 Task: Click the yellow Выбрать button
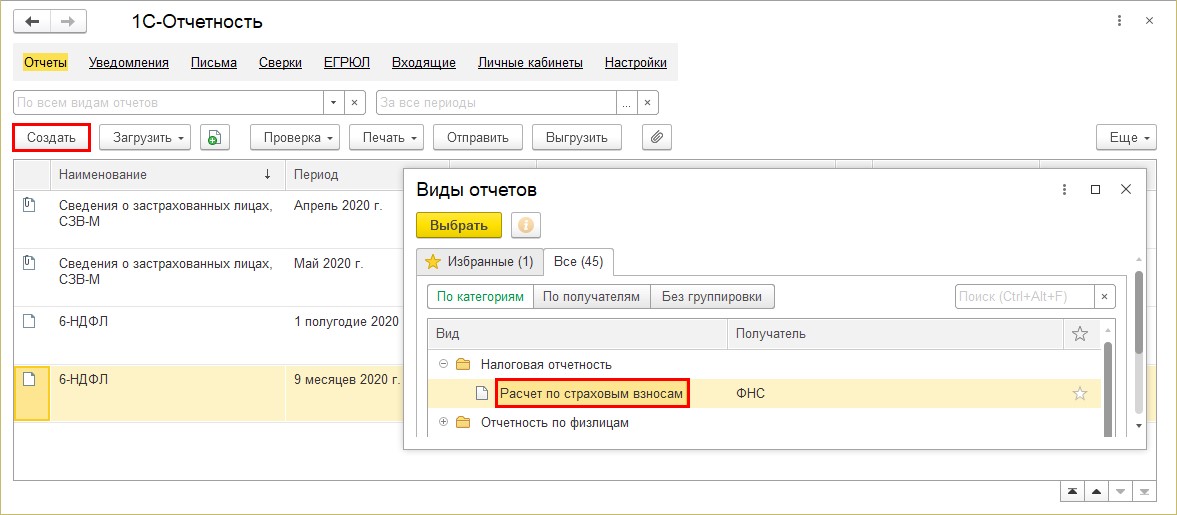[459, 225]
